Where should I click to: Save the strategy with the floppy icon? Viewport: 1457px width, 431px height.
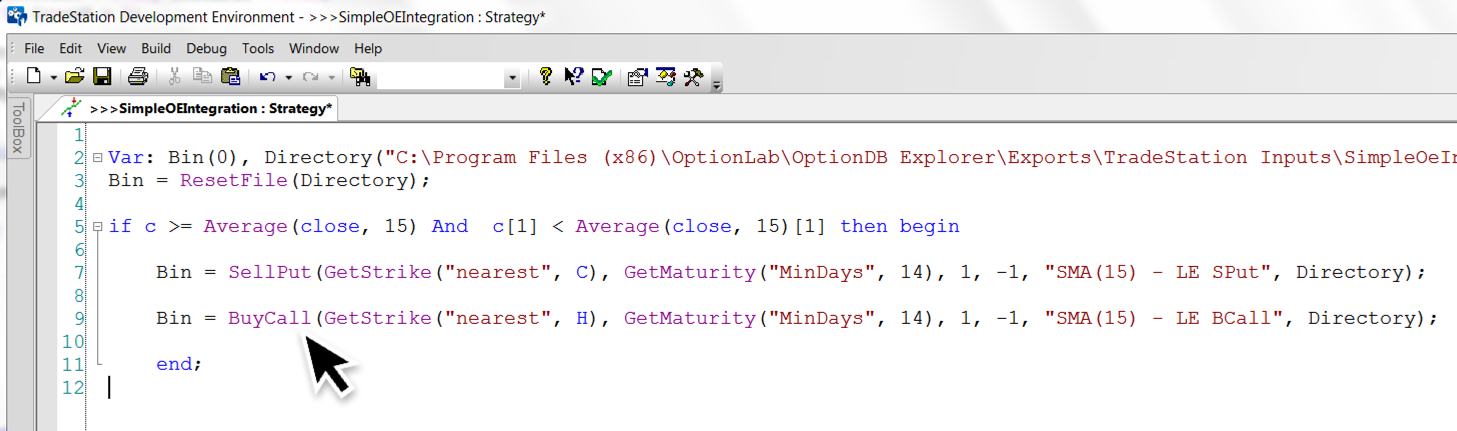tap(102, 77)
